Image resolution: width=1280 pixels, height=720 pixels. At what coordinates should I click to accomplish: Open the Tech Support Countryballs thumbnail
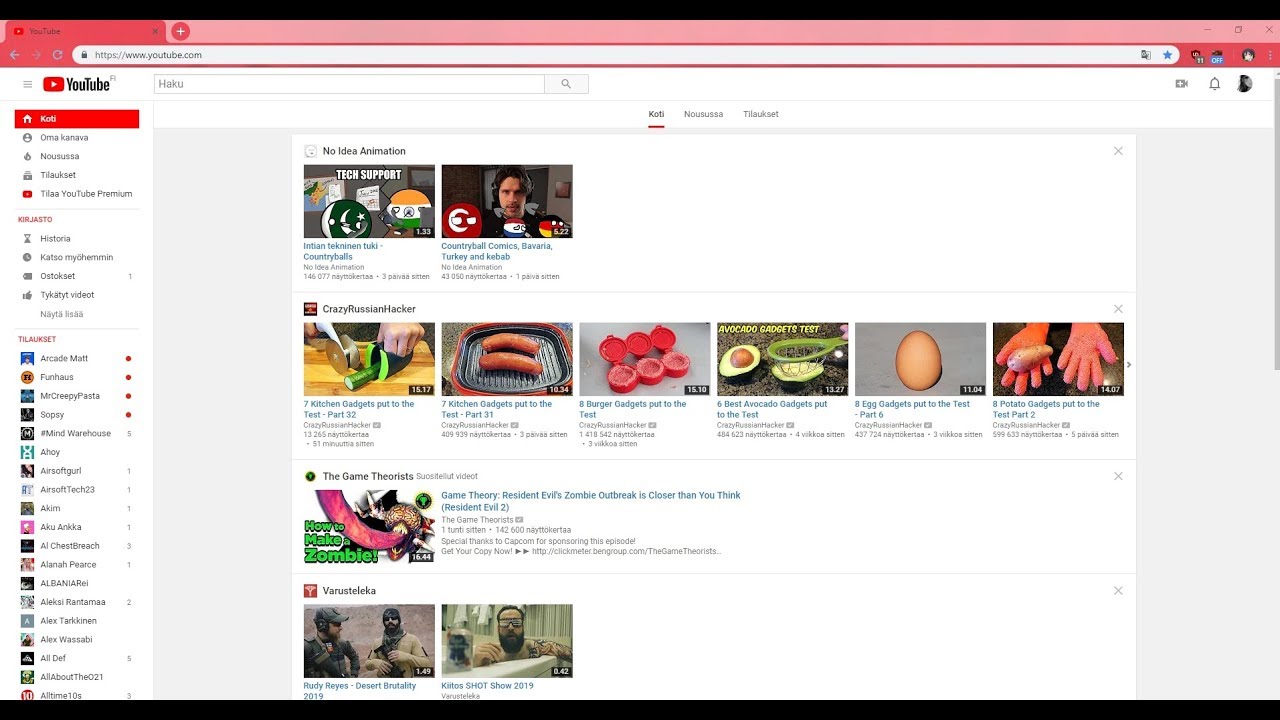[x=369, y=201]
